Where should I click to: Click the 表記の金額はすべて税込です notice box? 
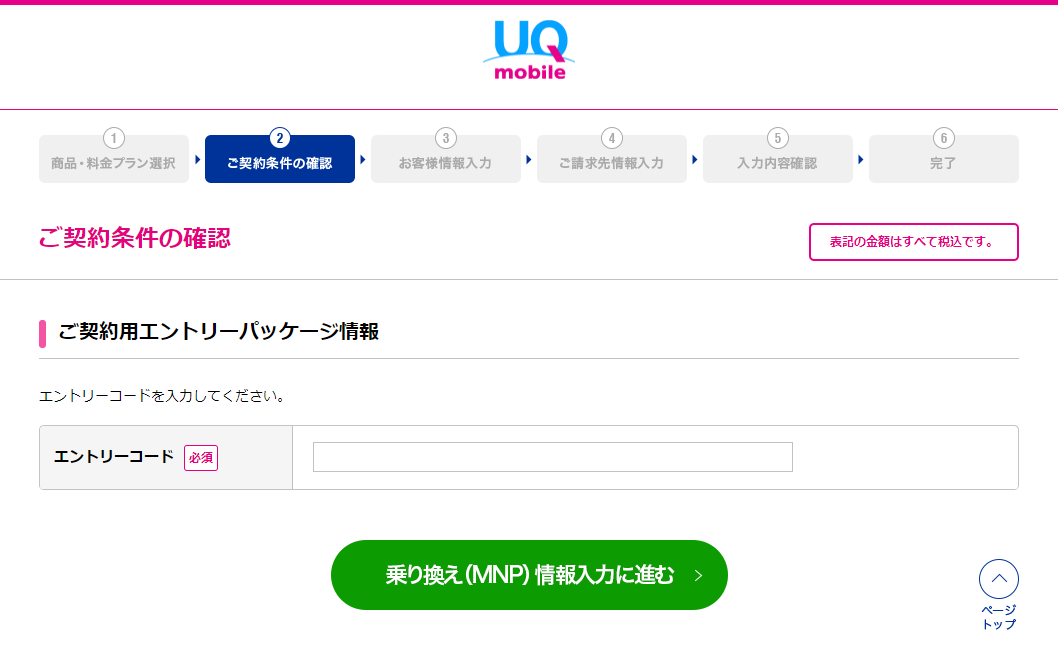[x=914, y=242]
